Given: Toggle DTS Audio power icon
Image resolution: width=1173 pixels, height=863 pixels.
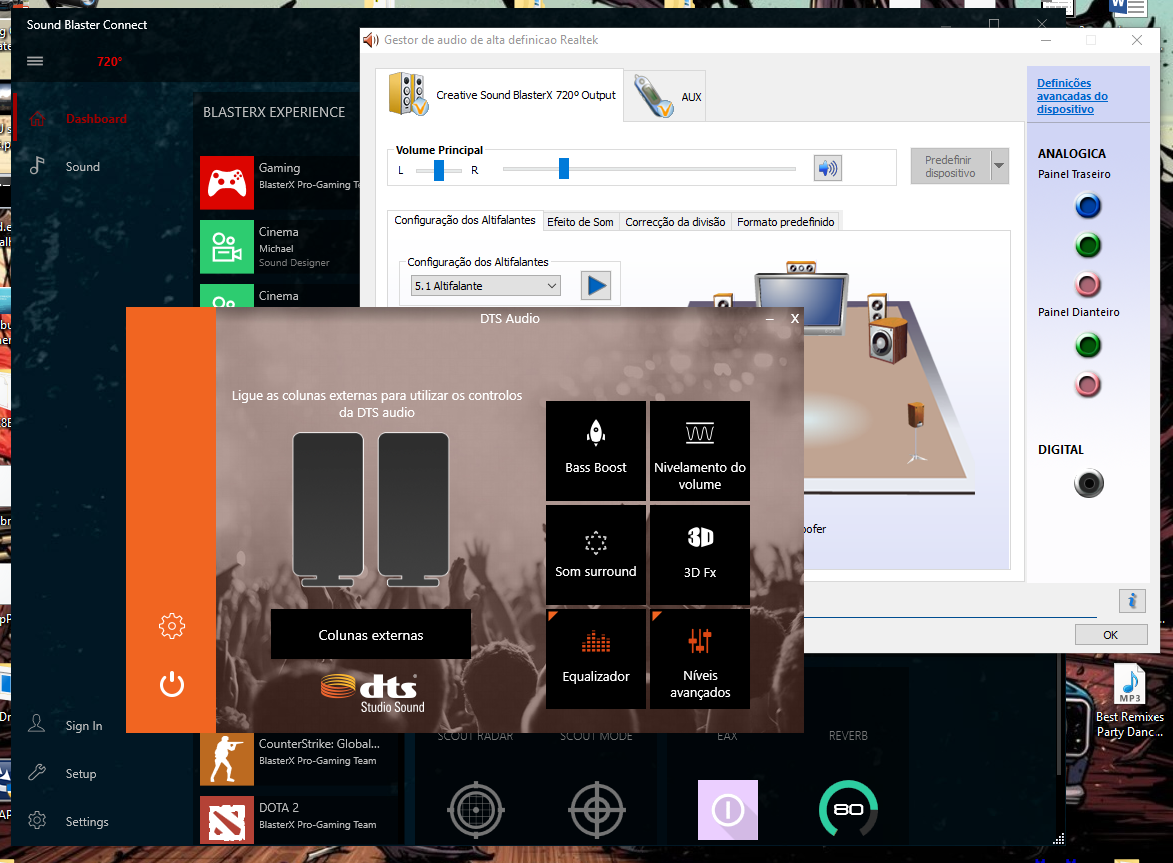Looking at the screenshot, I should coord(171,684).
